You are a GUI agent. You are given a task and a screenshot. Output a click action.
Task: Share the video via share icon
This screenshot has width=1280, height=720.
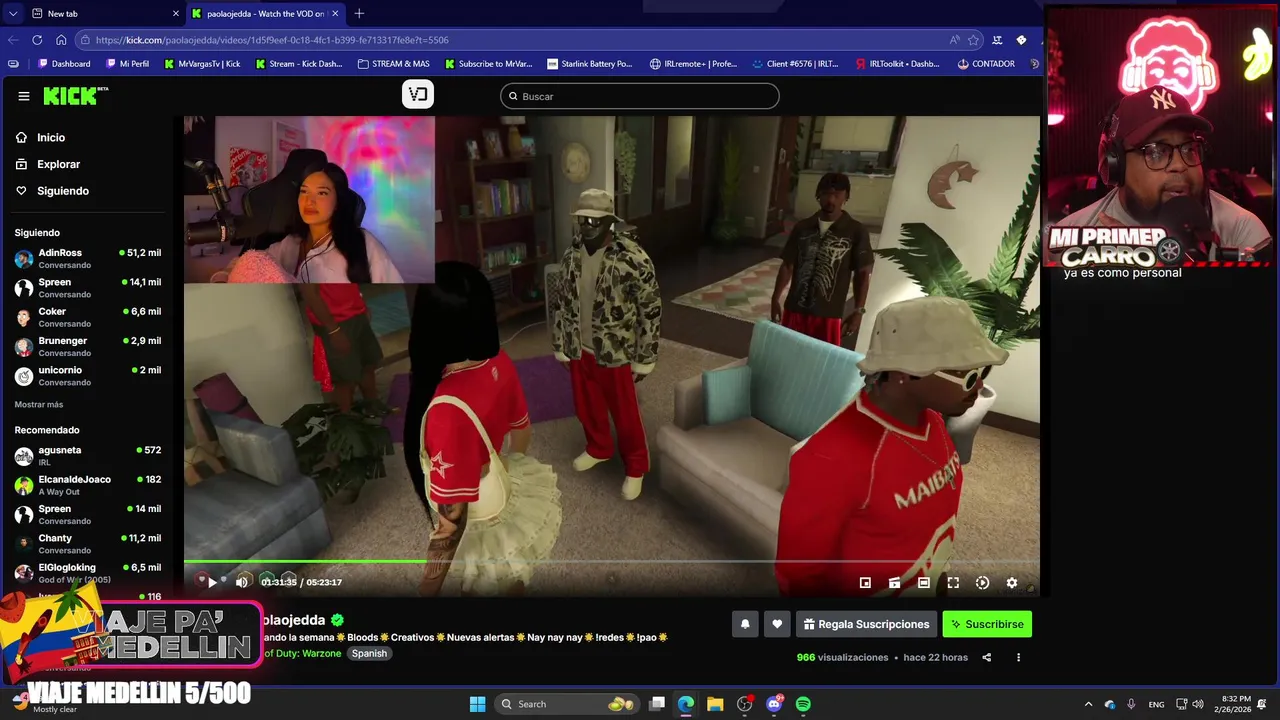coord(987,658)
